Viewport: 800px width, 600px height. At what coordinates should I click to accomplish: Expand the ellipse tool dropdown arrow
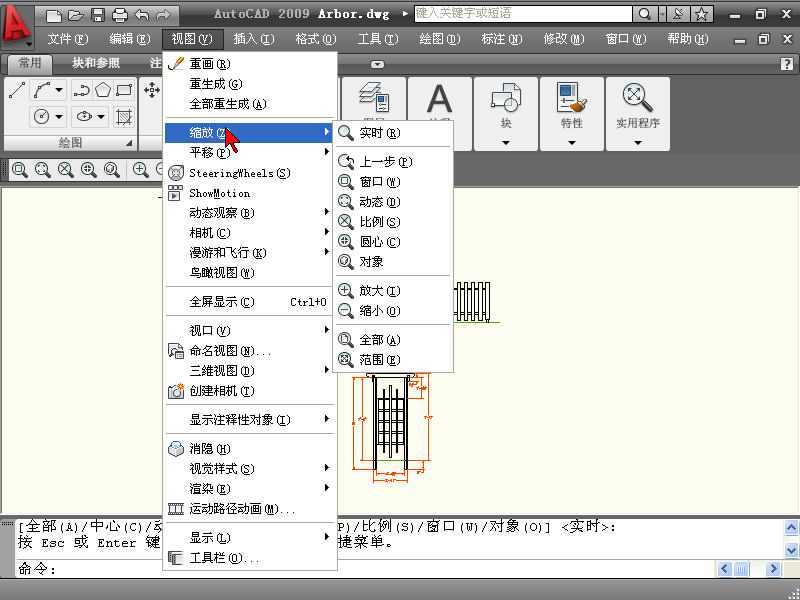coord(101,116)
